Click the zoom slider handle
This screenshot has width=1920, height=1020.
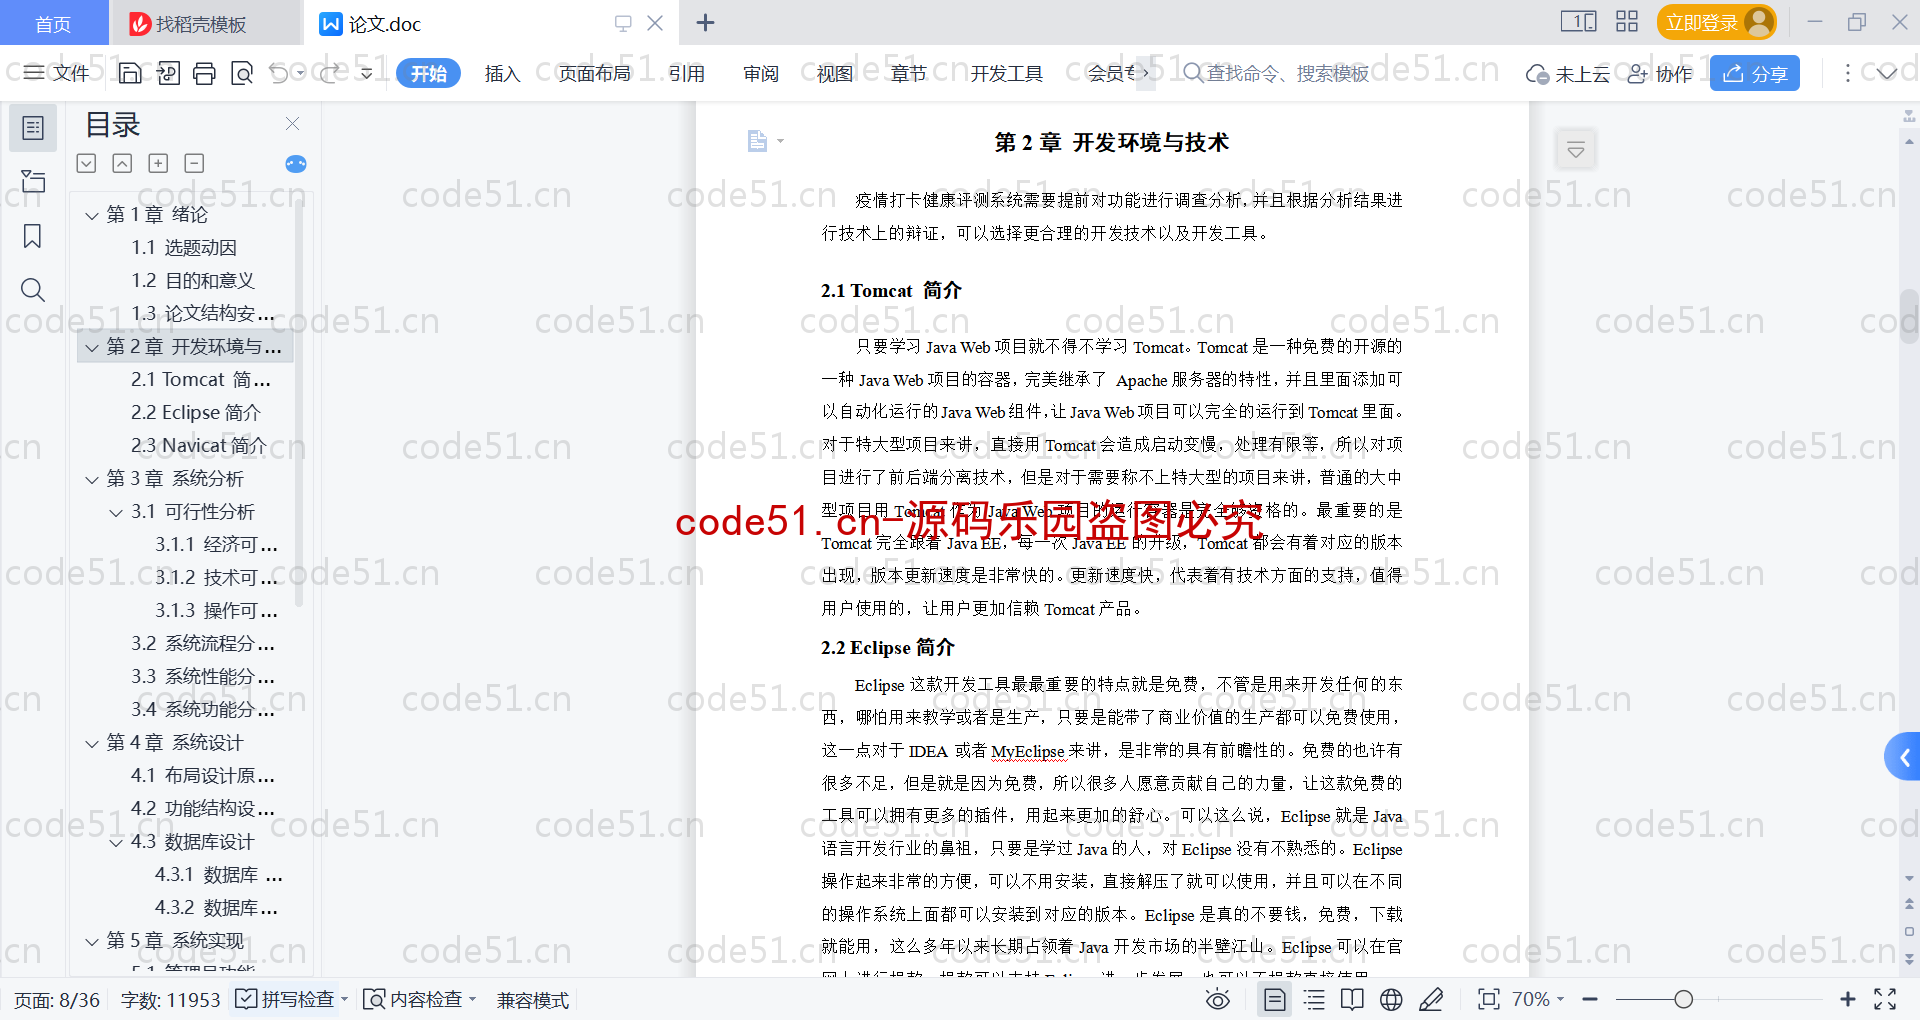(1683, 999)
